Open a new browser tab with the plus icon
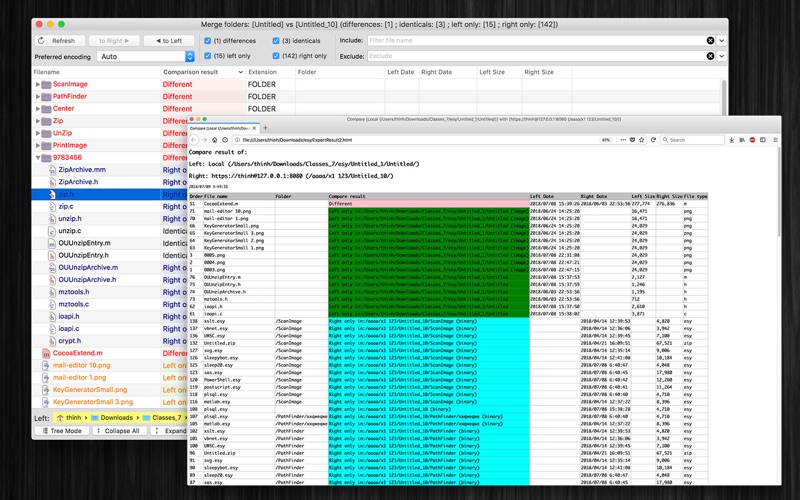Viewport: 800px width, 500px height. coord(265,128)
